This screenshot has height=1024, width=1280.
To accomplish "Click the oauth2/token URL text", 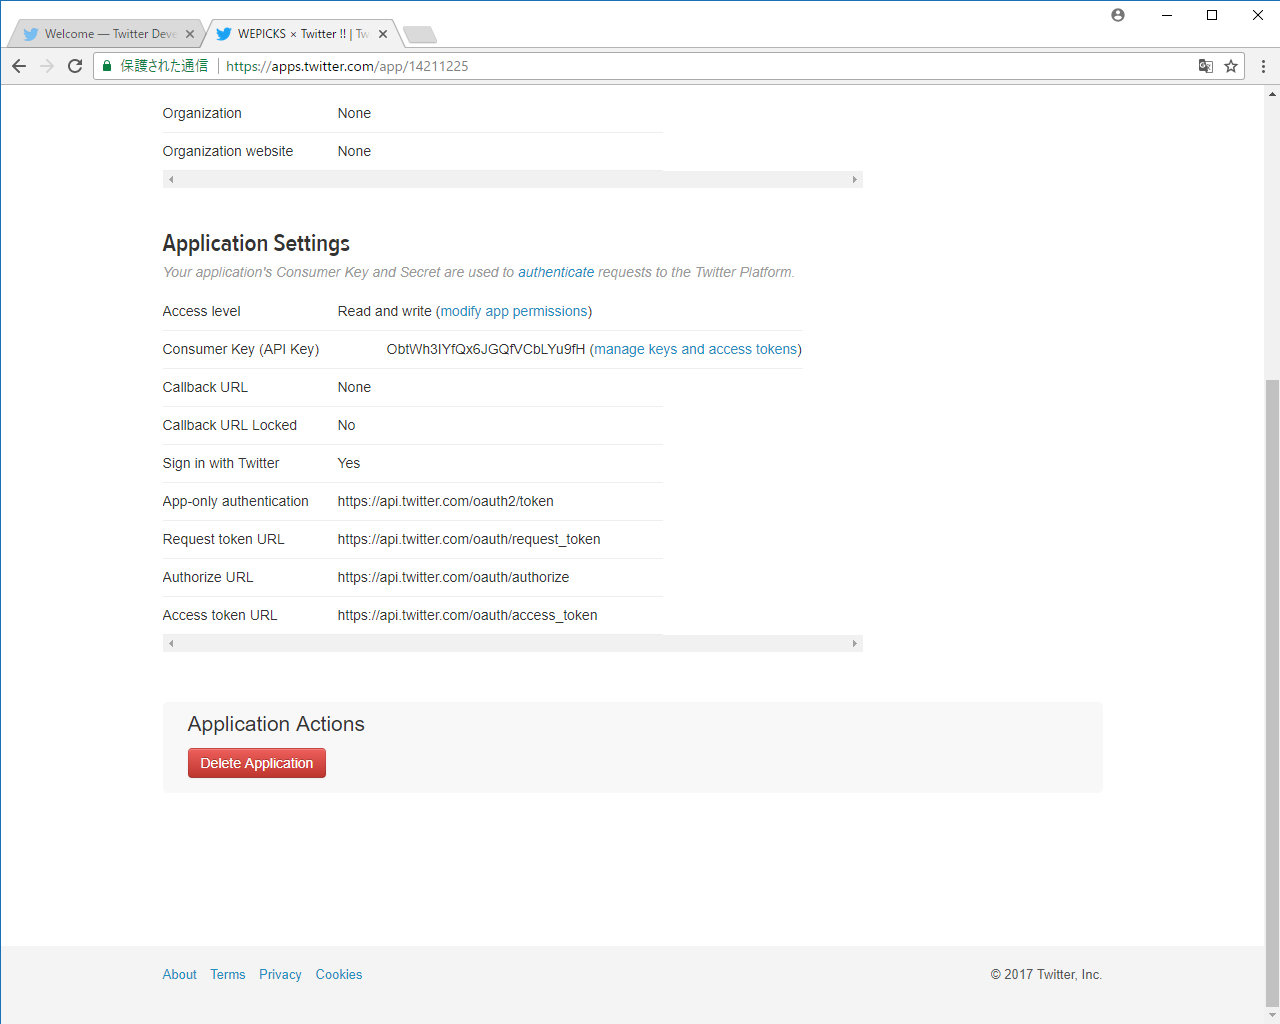I will (446, 501).
